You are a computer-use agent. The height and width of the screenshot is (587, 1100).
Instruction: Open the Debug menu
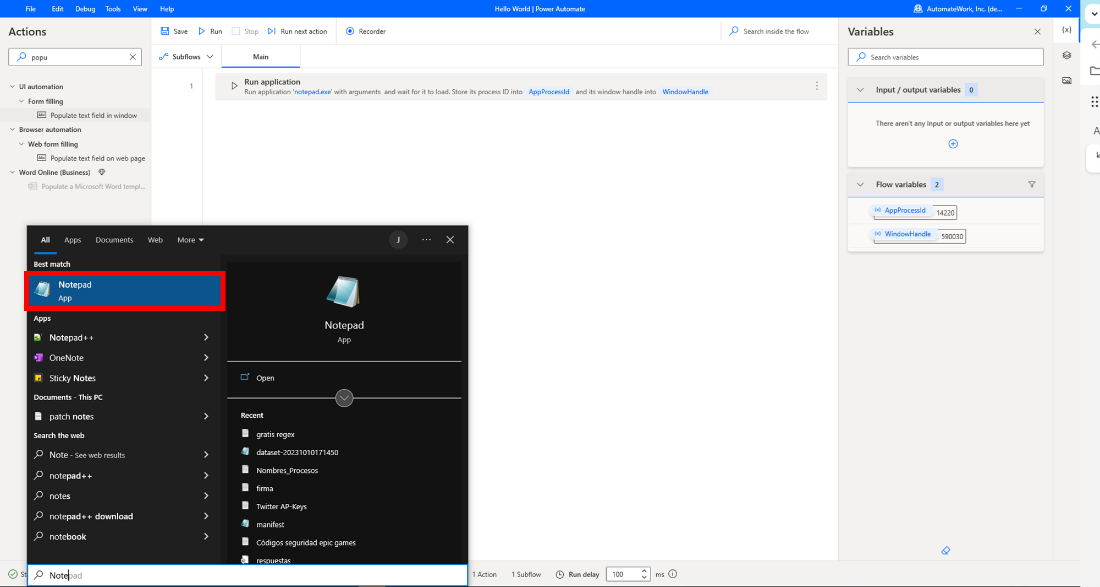pyautogui.click(x=85, y=9)
